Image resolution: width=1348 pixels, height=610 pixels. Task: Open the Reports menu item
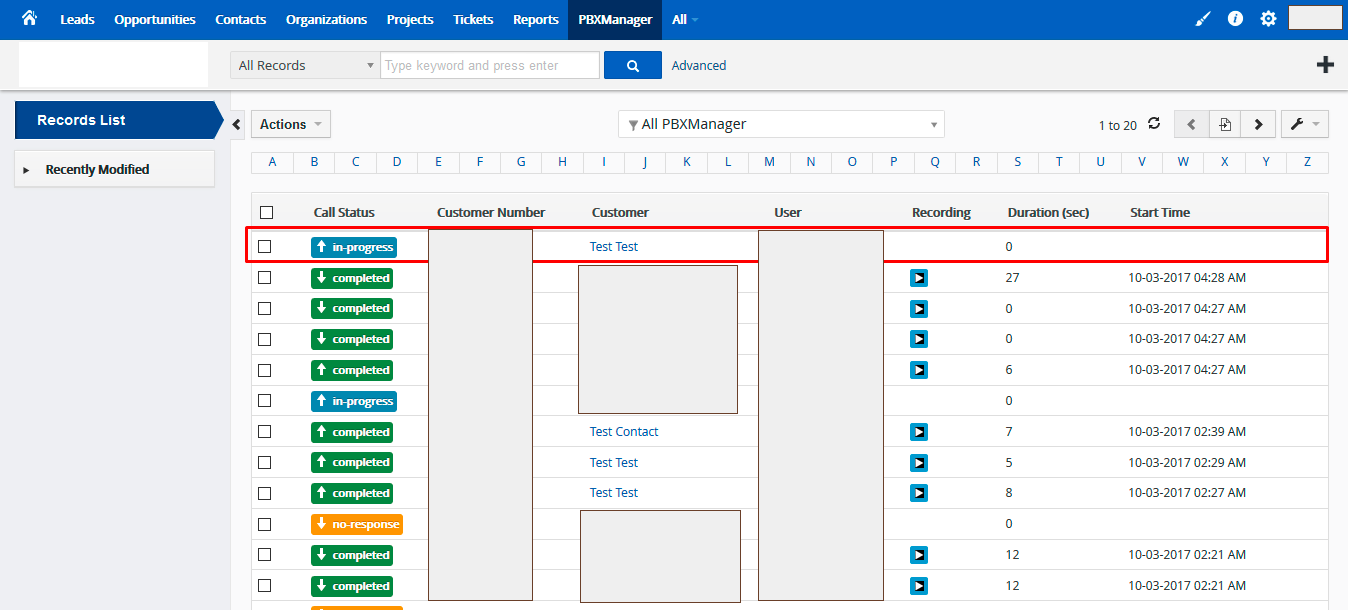pos(535,19)
